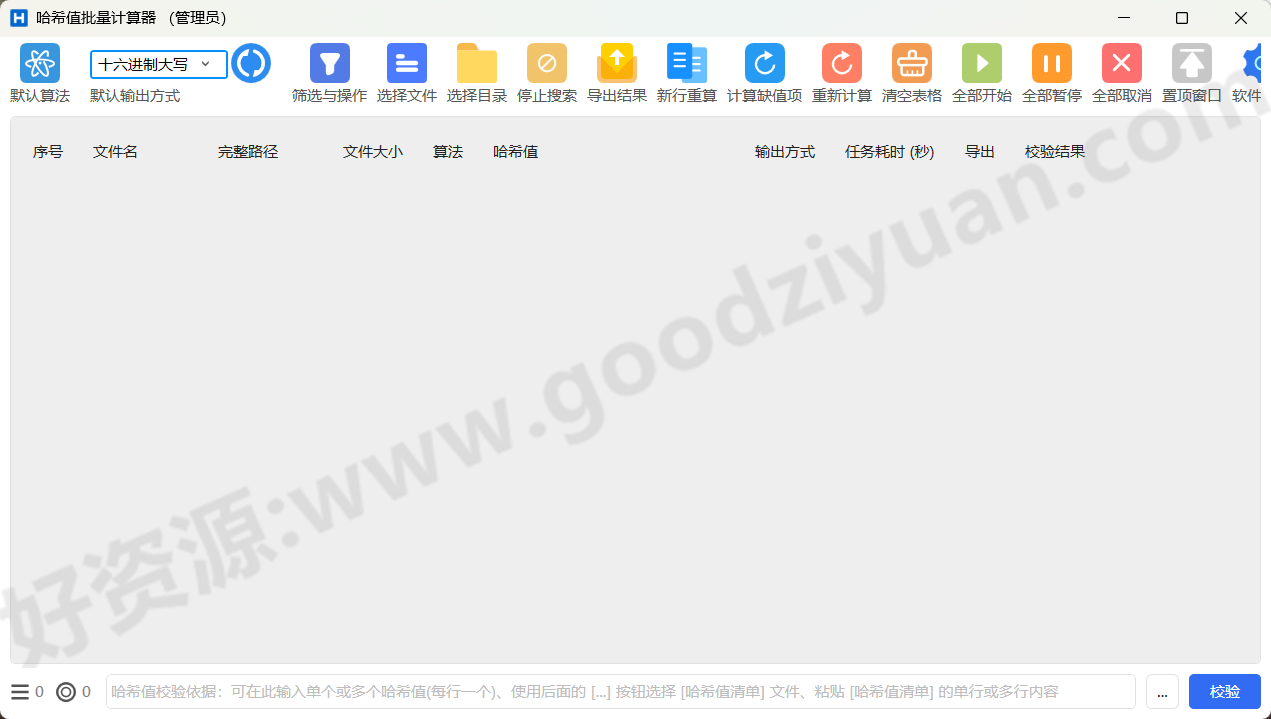
Task: Click 计算缺值项 to compute missing values
Action: point(764,63)
